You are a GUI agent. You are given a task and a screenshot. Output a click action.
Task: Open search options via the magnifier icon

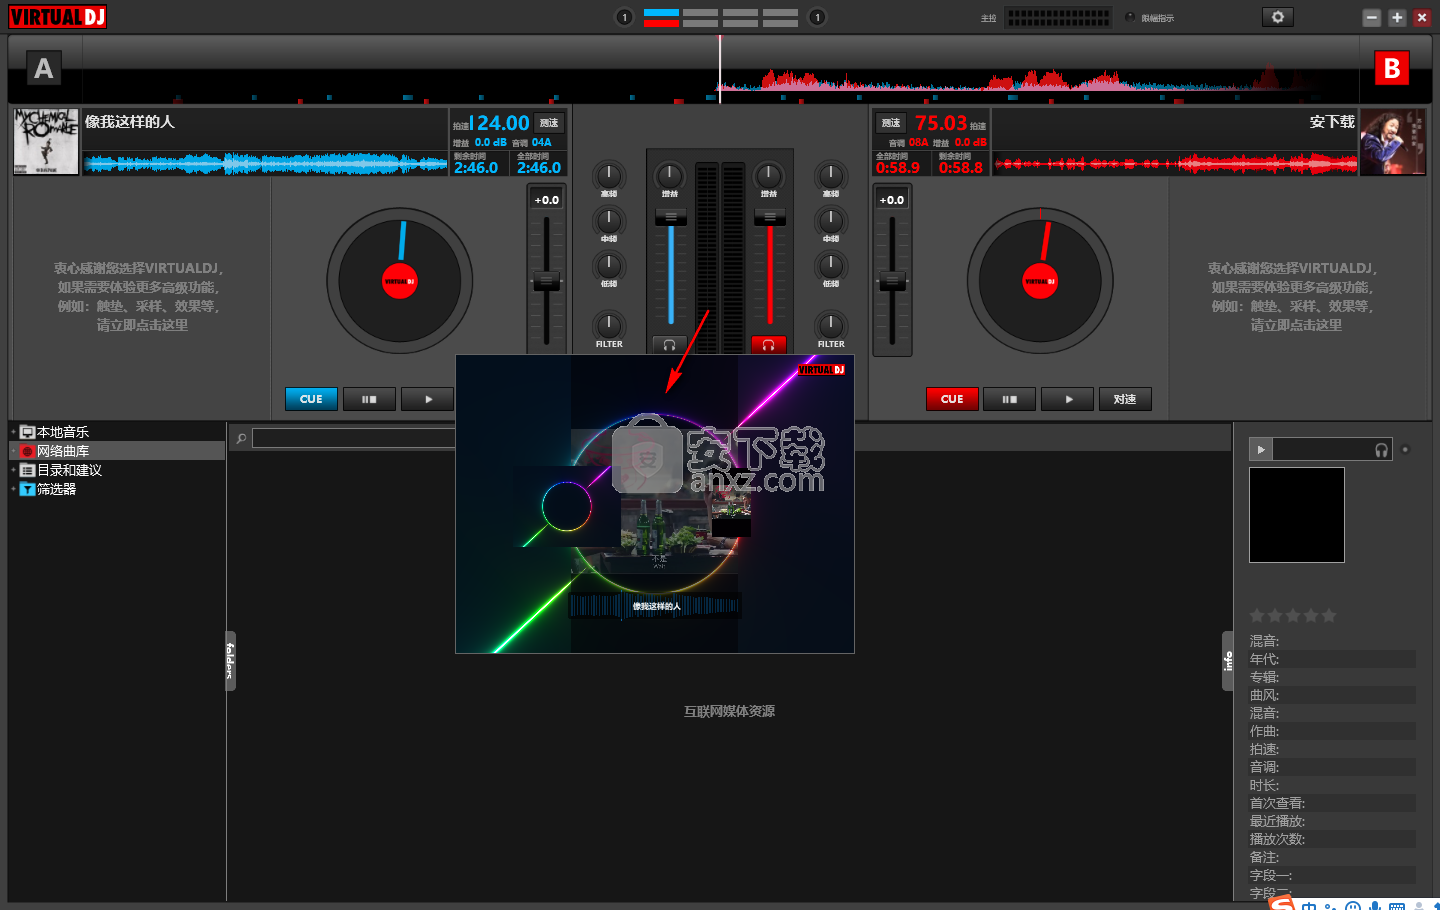pos(241,438)
